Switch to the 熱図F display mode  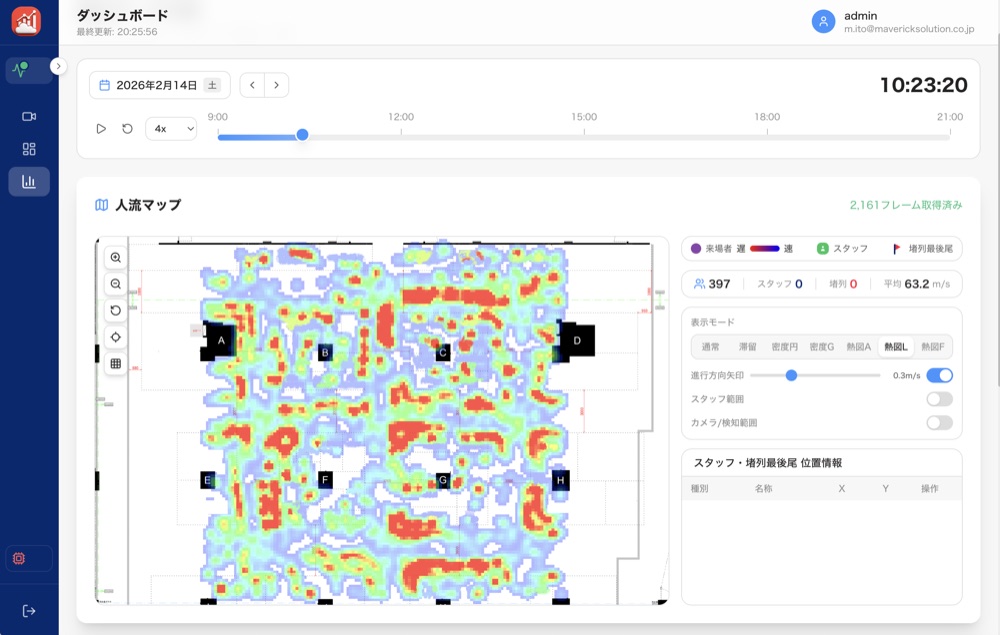click(933, 347)
